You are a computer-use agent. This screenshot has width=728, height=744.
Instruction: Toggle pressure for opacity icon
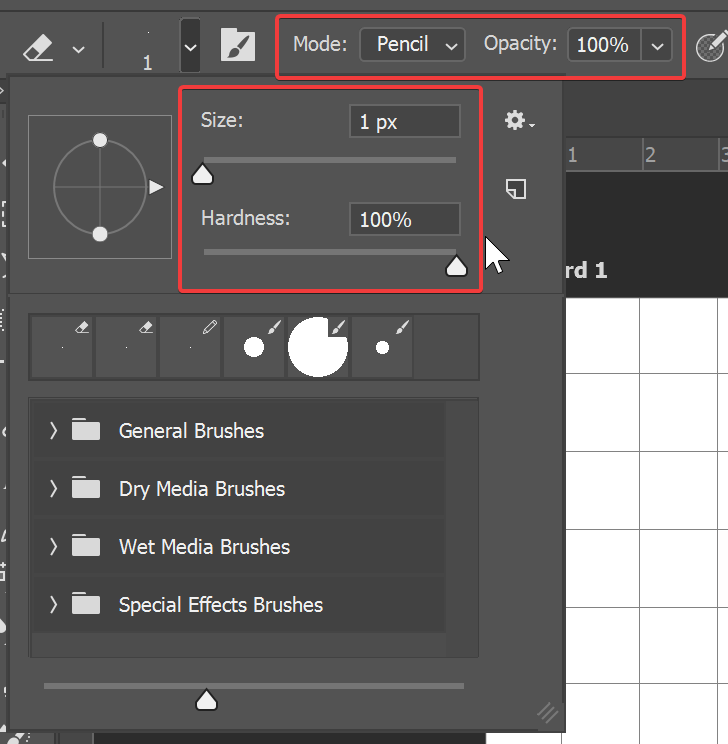pyautogui.click(x=711, y=45)
